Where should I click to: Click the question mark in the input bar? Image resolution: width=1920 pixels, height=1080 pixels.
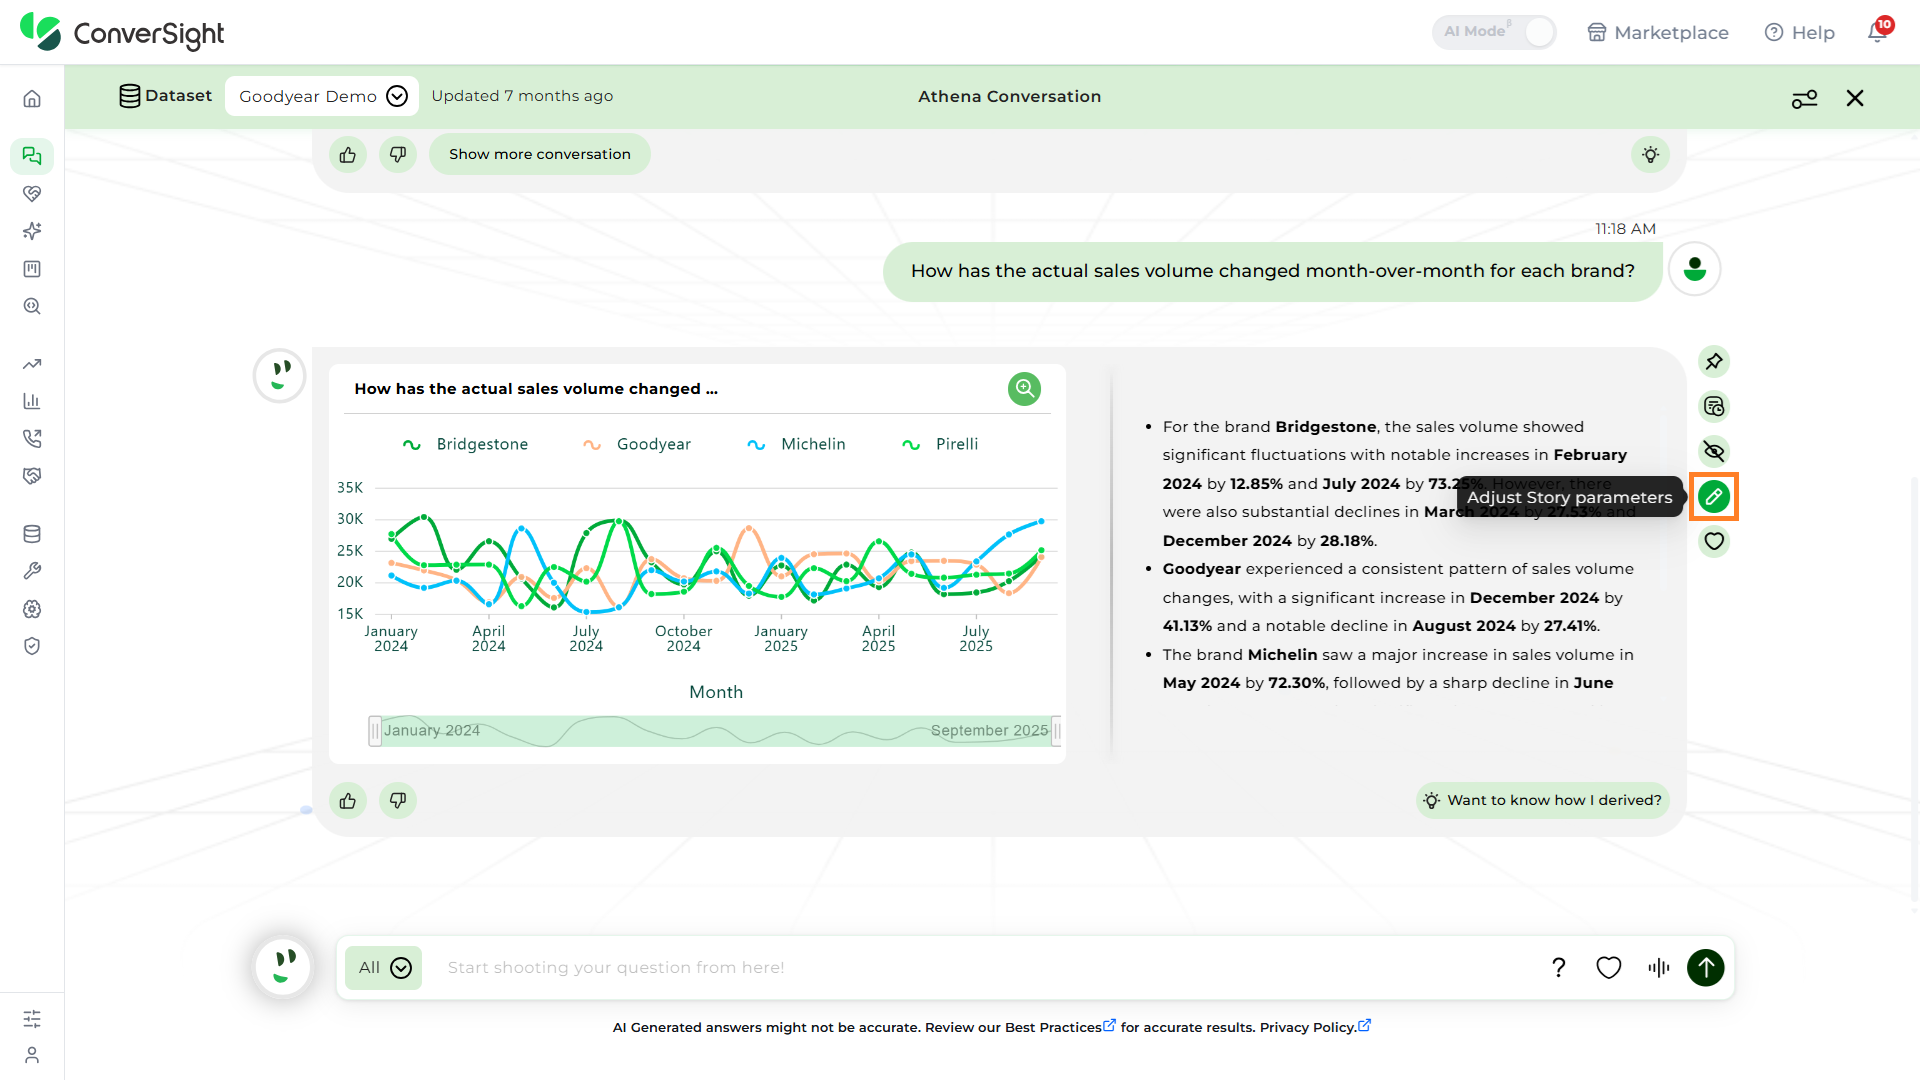[x=1558, y=967]
